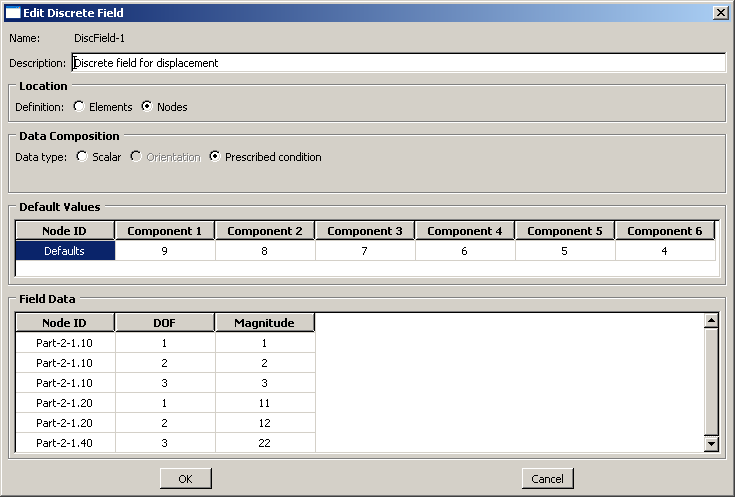Edit Component 3 default value 7
735x497 pixels.
point(365,251)
